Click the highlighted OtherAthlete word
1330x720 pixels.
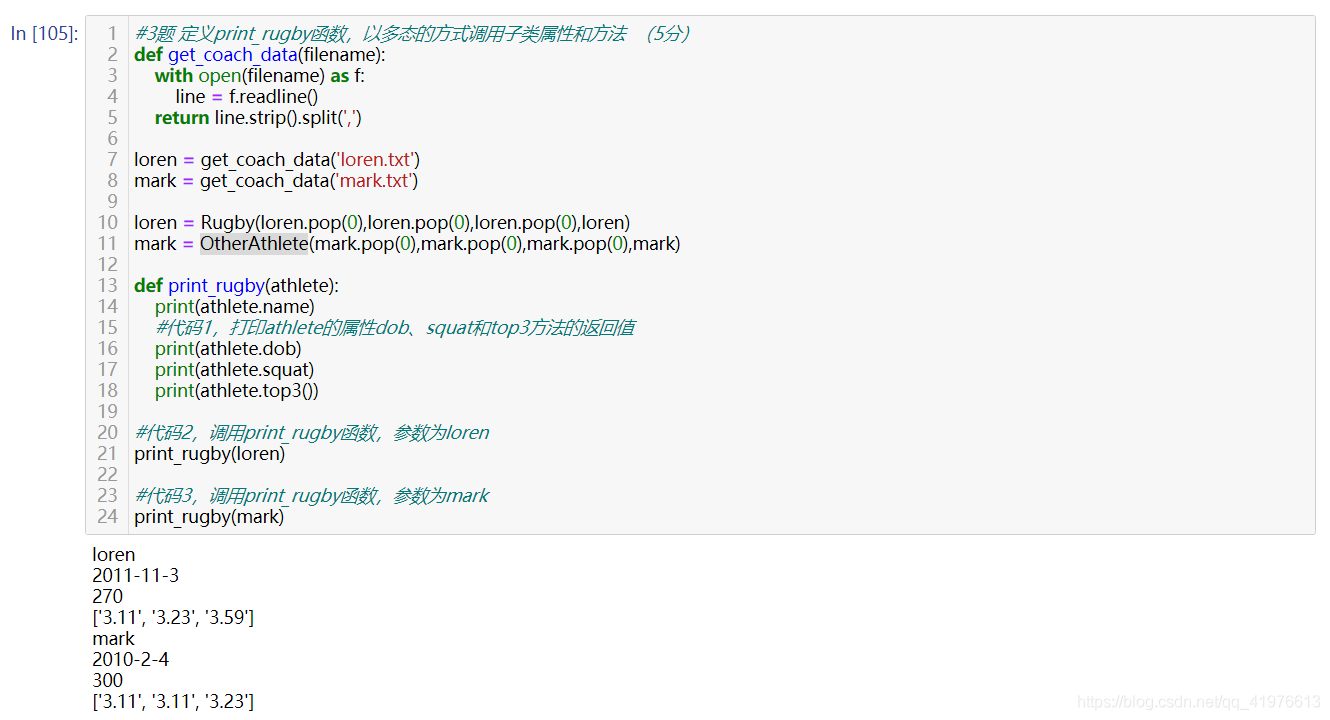tap(254, 243)
